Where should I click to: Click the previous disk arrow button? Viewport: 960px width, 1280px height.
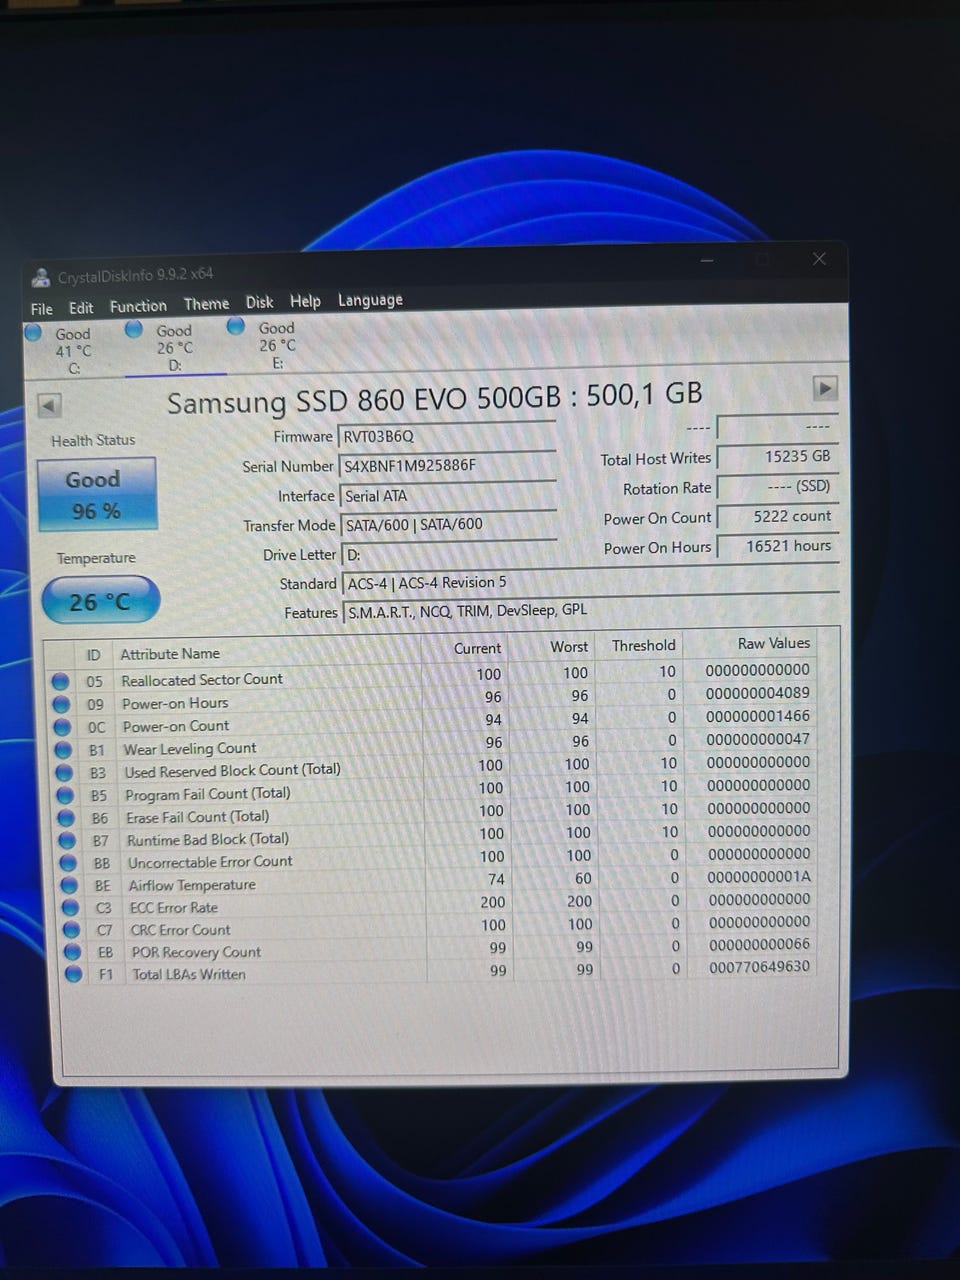[x=49, y=405]
